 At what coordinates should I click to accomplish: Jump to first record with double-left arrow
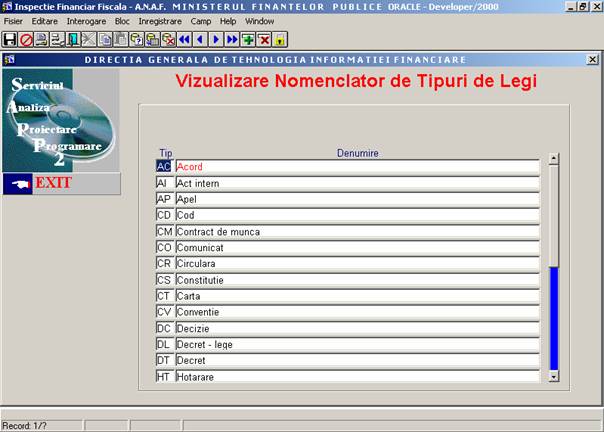(184, 39)
